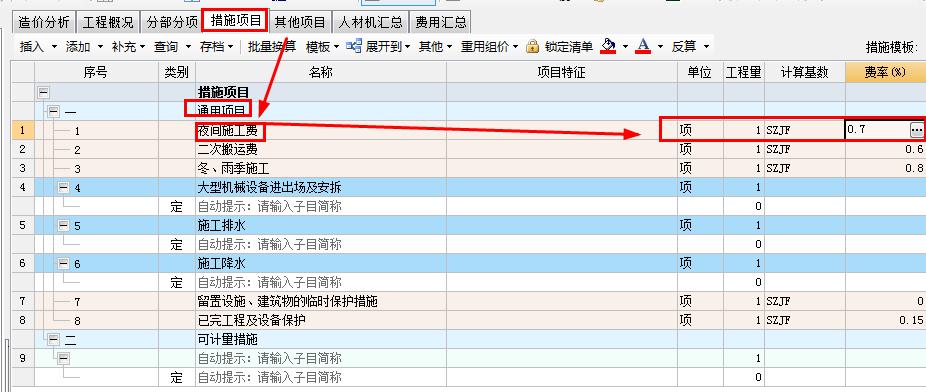Viewport: 926px width, 392px height.
Task: Select the 已完工程及设备保护 name cell
Action: [x=321, y=320]
